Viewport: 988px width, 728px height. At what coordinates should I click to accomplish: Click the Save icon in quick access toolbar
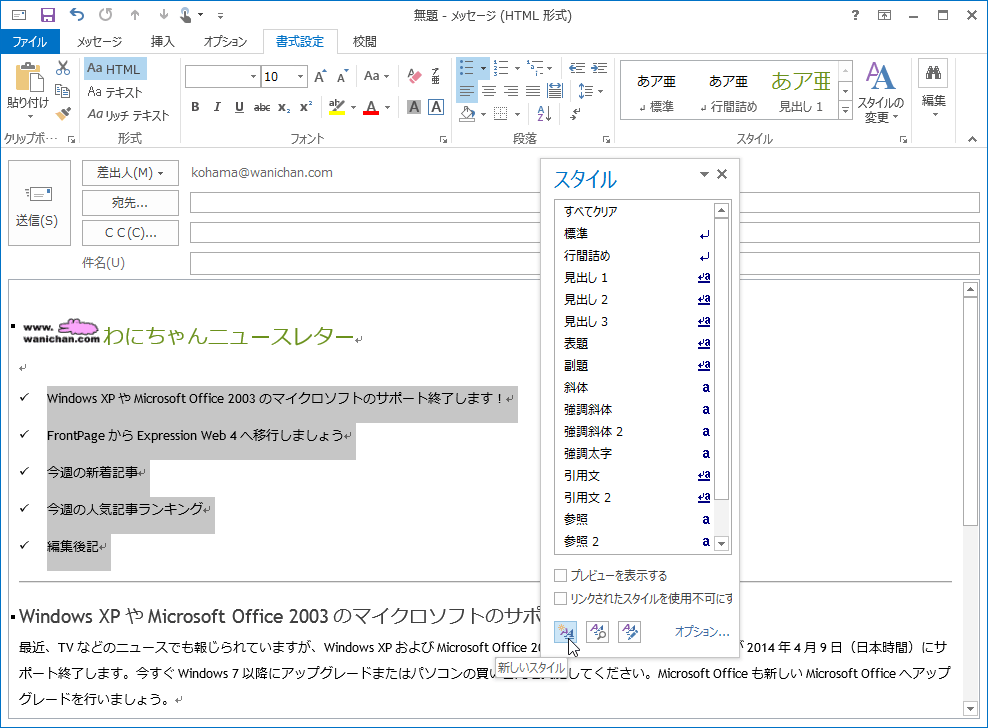coord(48,14)
